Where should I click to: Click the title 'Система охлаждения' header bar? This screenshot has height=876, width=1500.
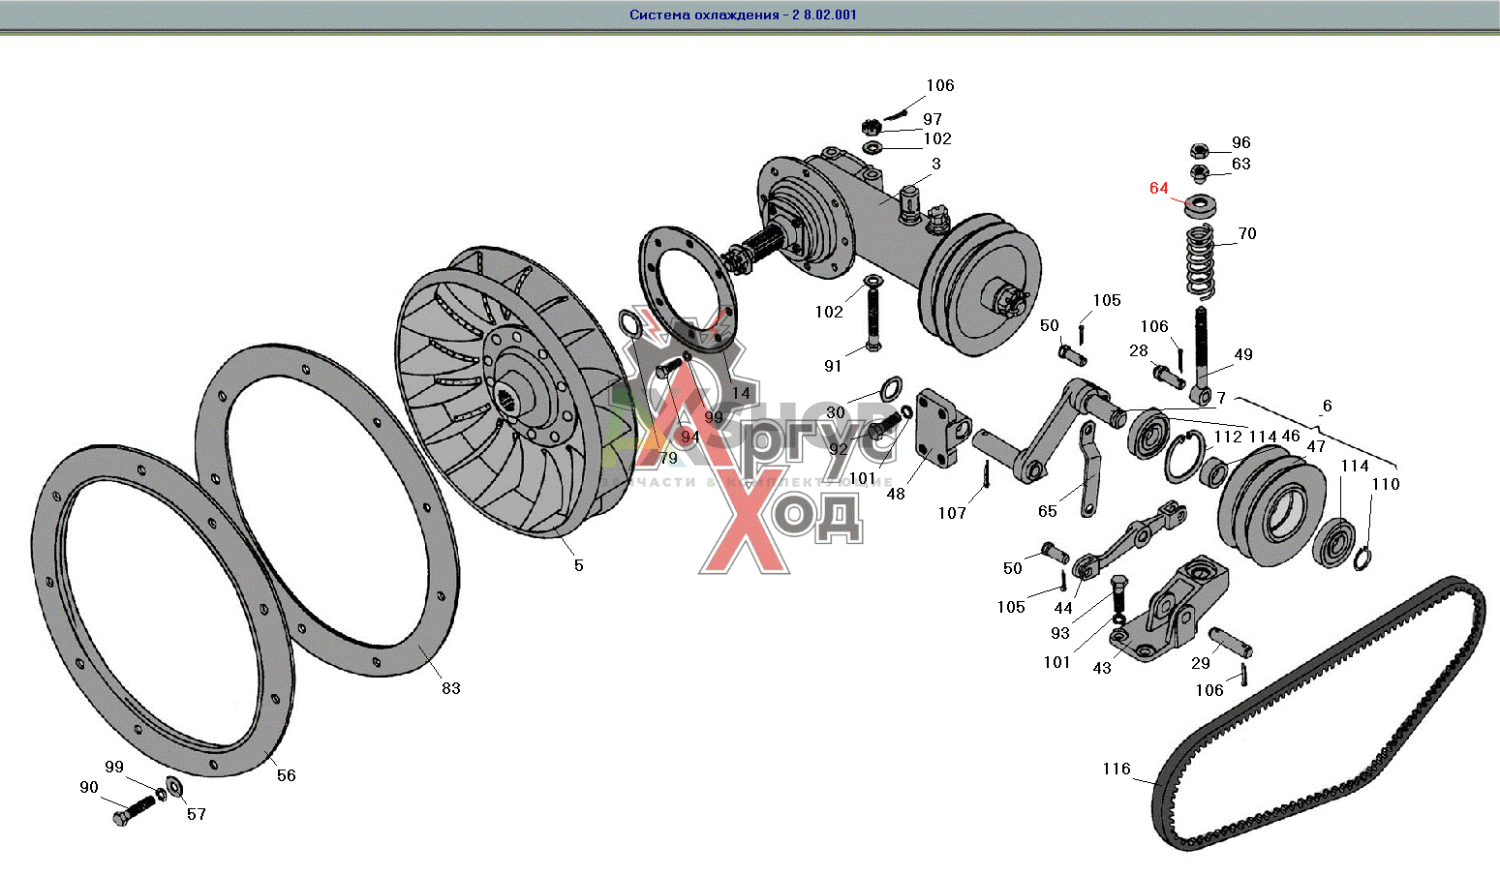coord(743,15)
